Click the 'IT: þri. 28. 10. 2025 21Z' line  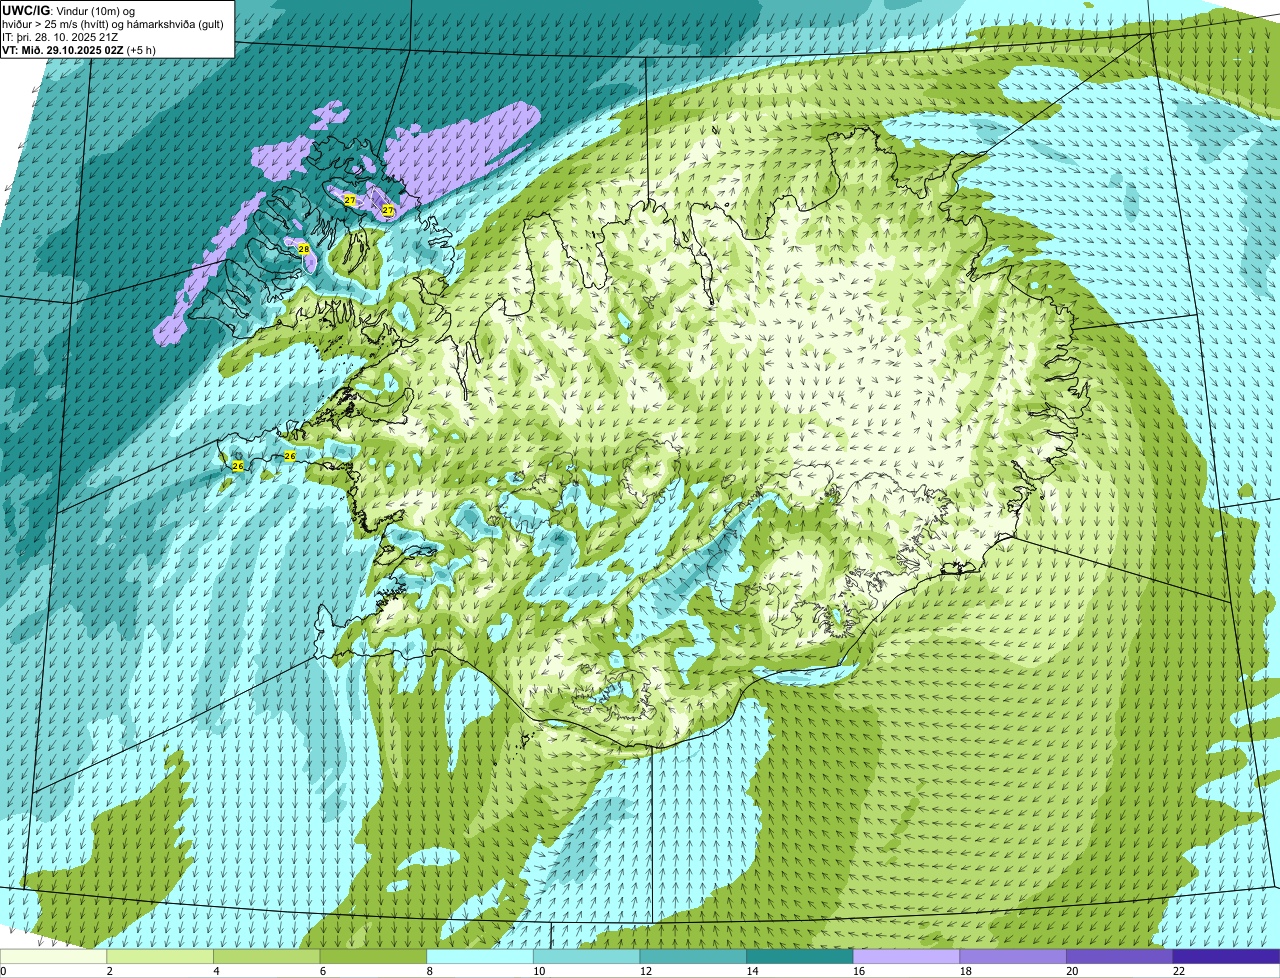pos(60,37)
